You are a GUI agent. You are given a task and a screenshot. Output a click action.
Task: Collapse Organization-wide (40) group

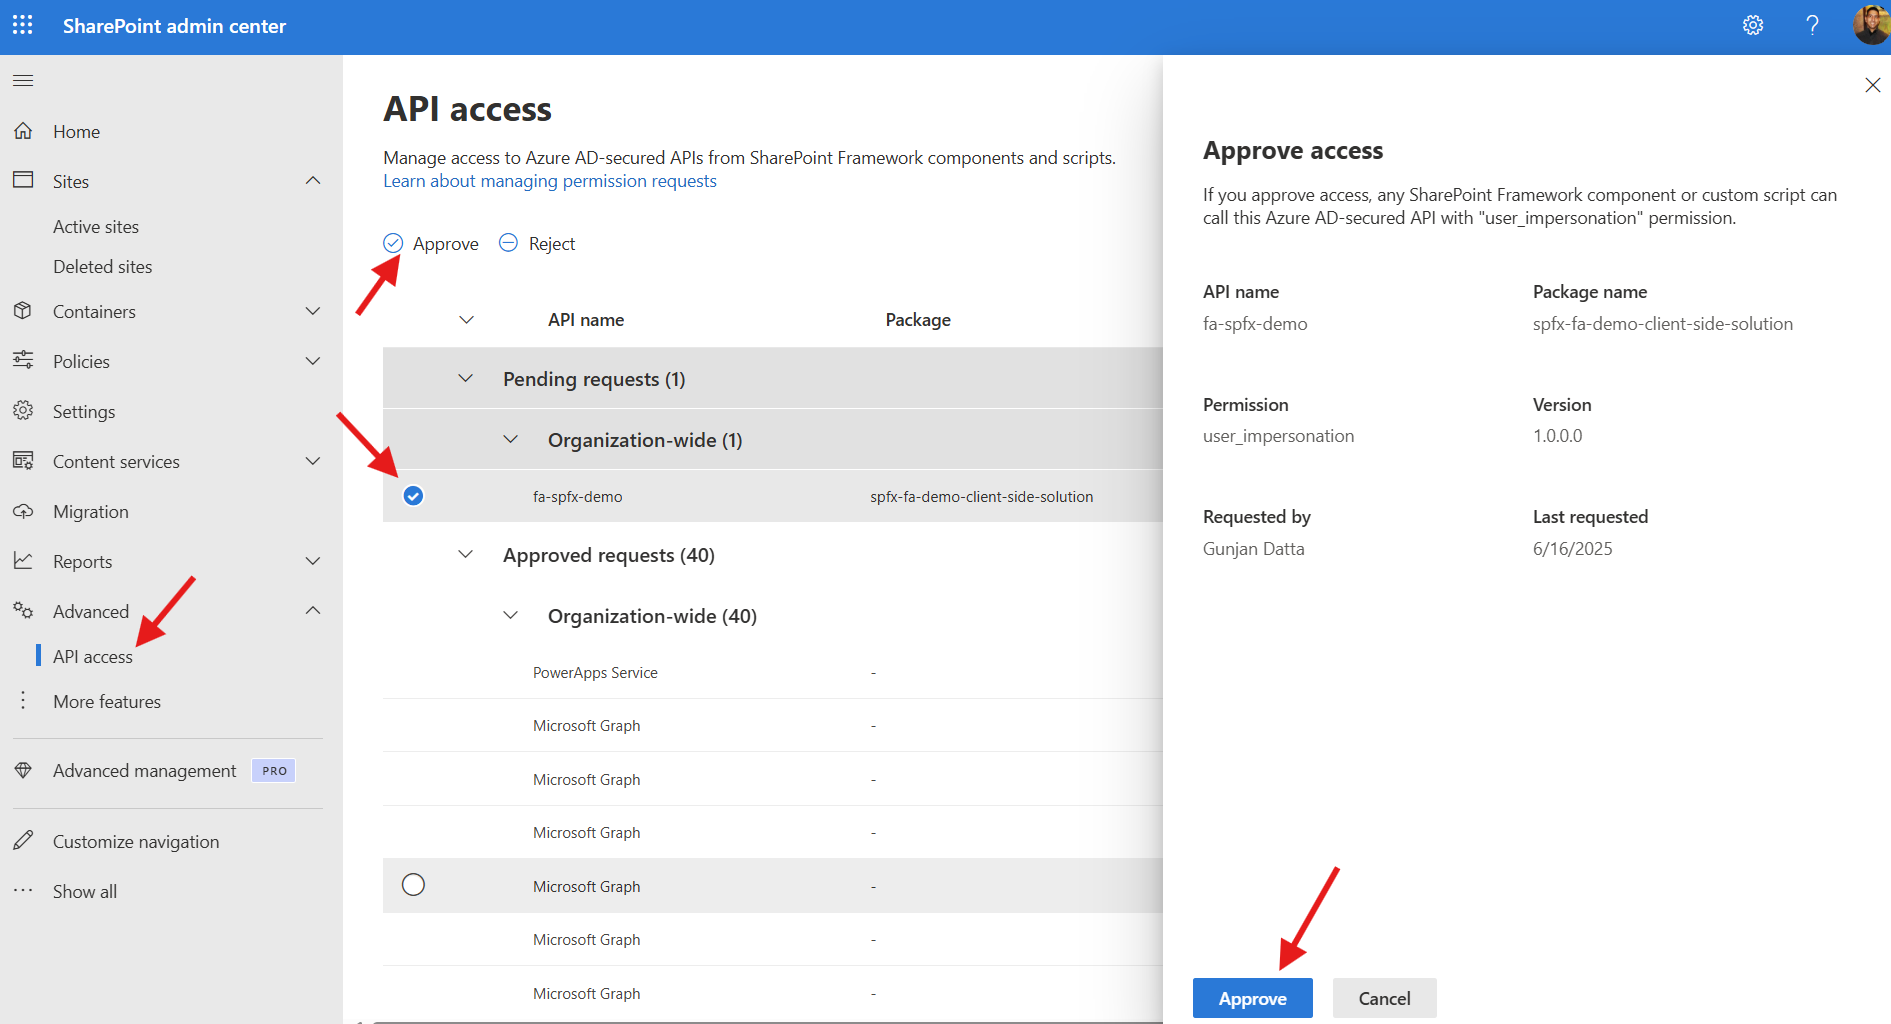(x=510, y=615)
